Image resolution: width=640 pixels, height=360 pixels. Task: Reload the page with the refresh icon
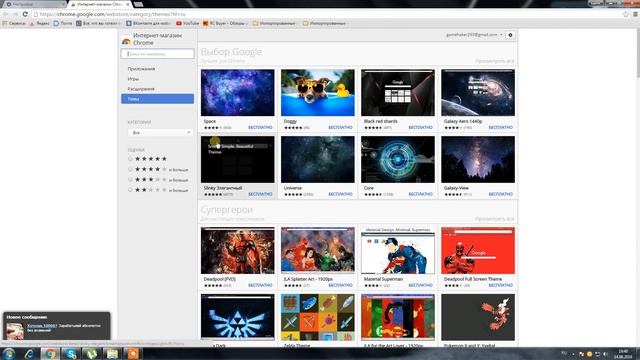pos(25,14)
